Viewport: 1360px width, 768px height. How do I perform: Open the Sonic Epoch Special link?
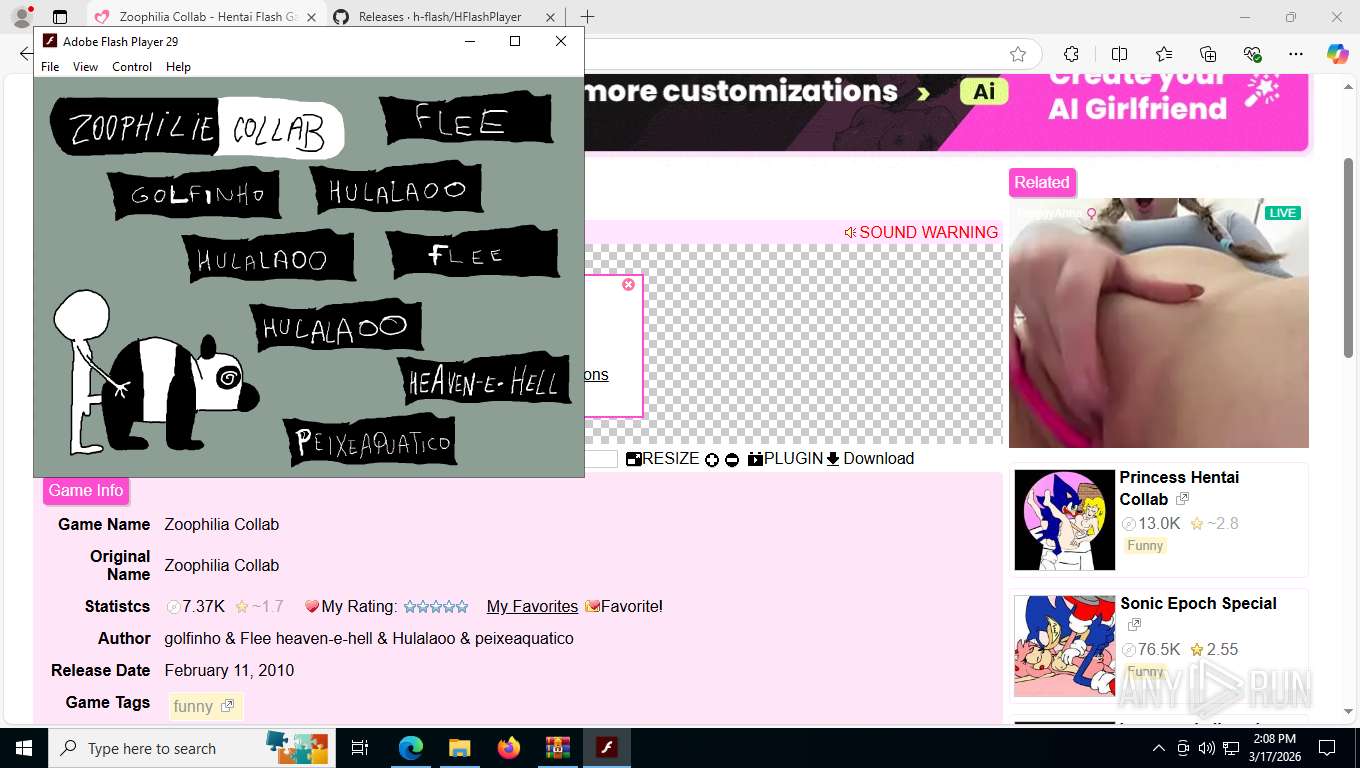click(1198, 603)
